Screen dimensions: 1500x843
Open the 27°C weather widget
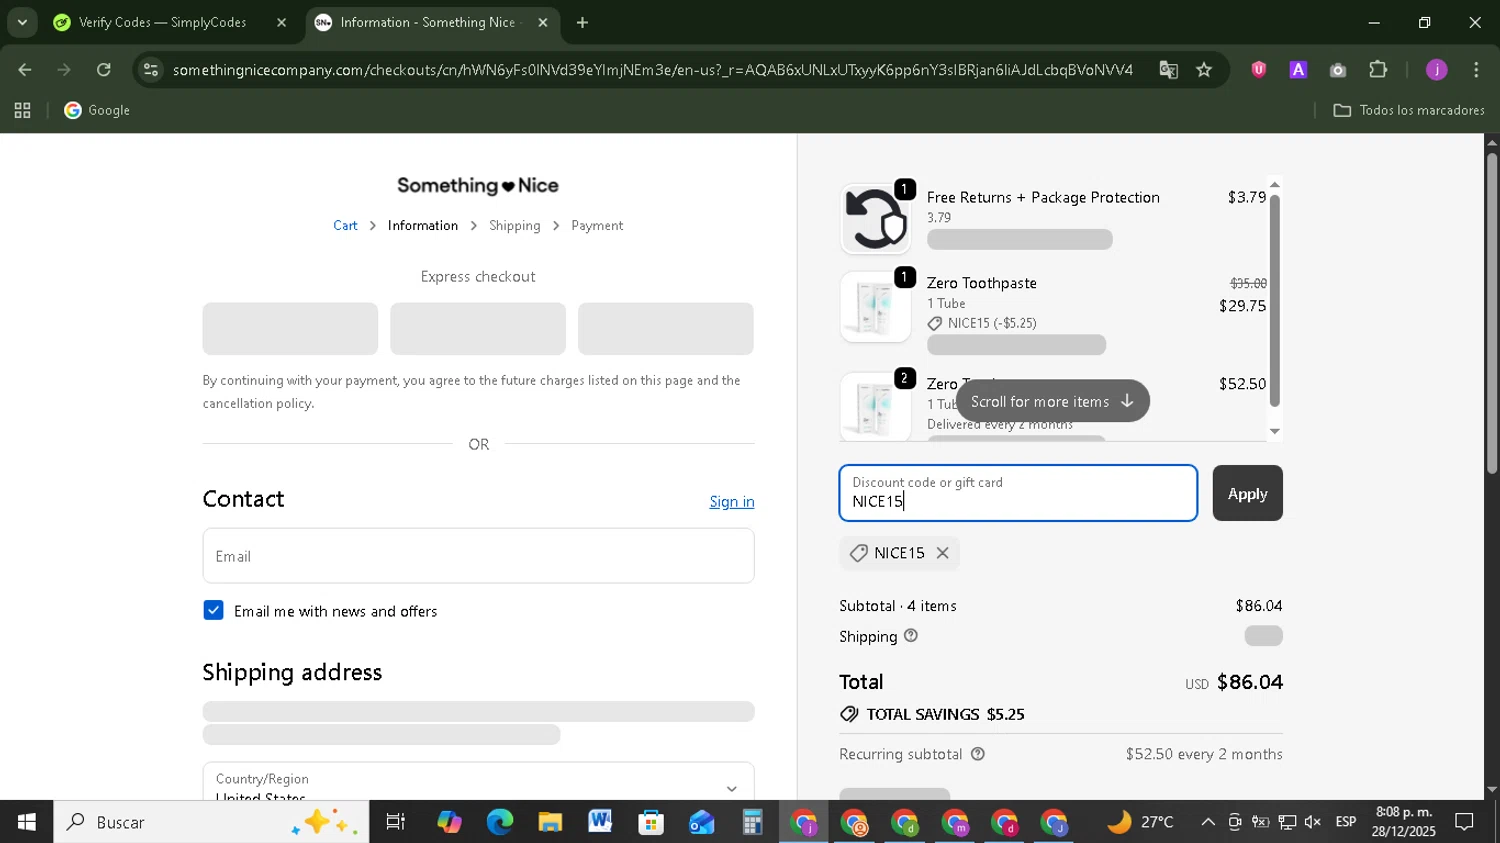pos(1140,822)
